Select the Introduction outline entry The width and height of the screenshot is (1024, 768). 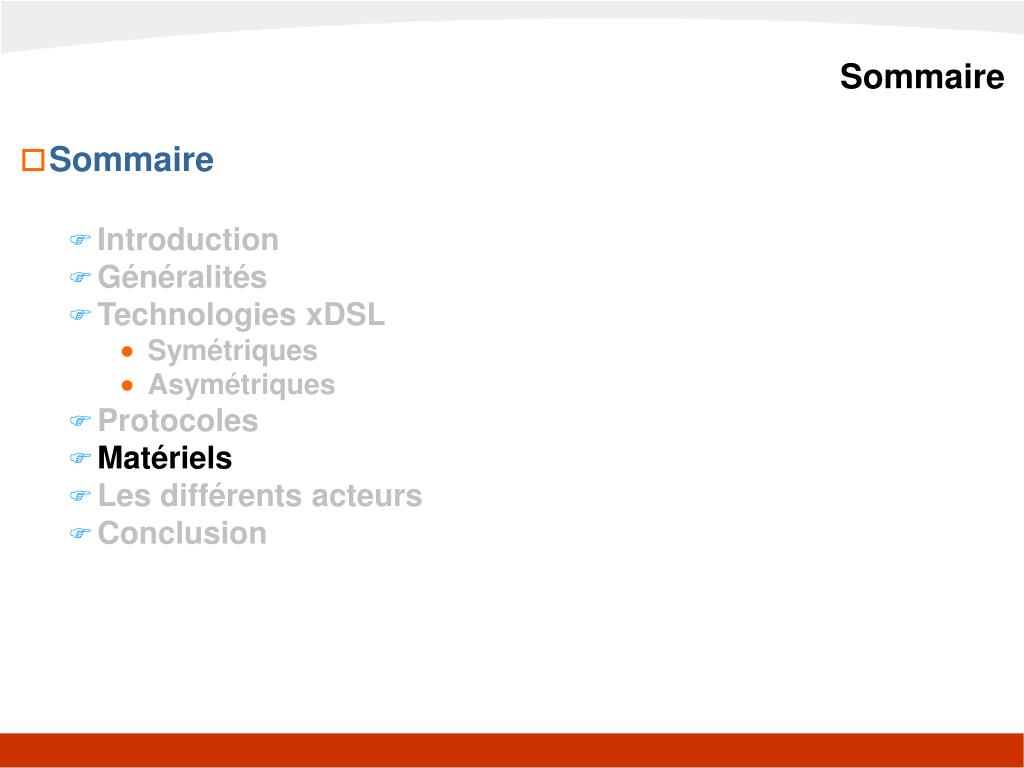(188, 239)
